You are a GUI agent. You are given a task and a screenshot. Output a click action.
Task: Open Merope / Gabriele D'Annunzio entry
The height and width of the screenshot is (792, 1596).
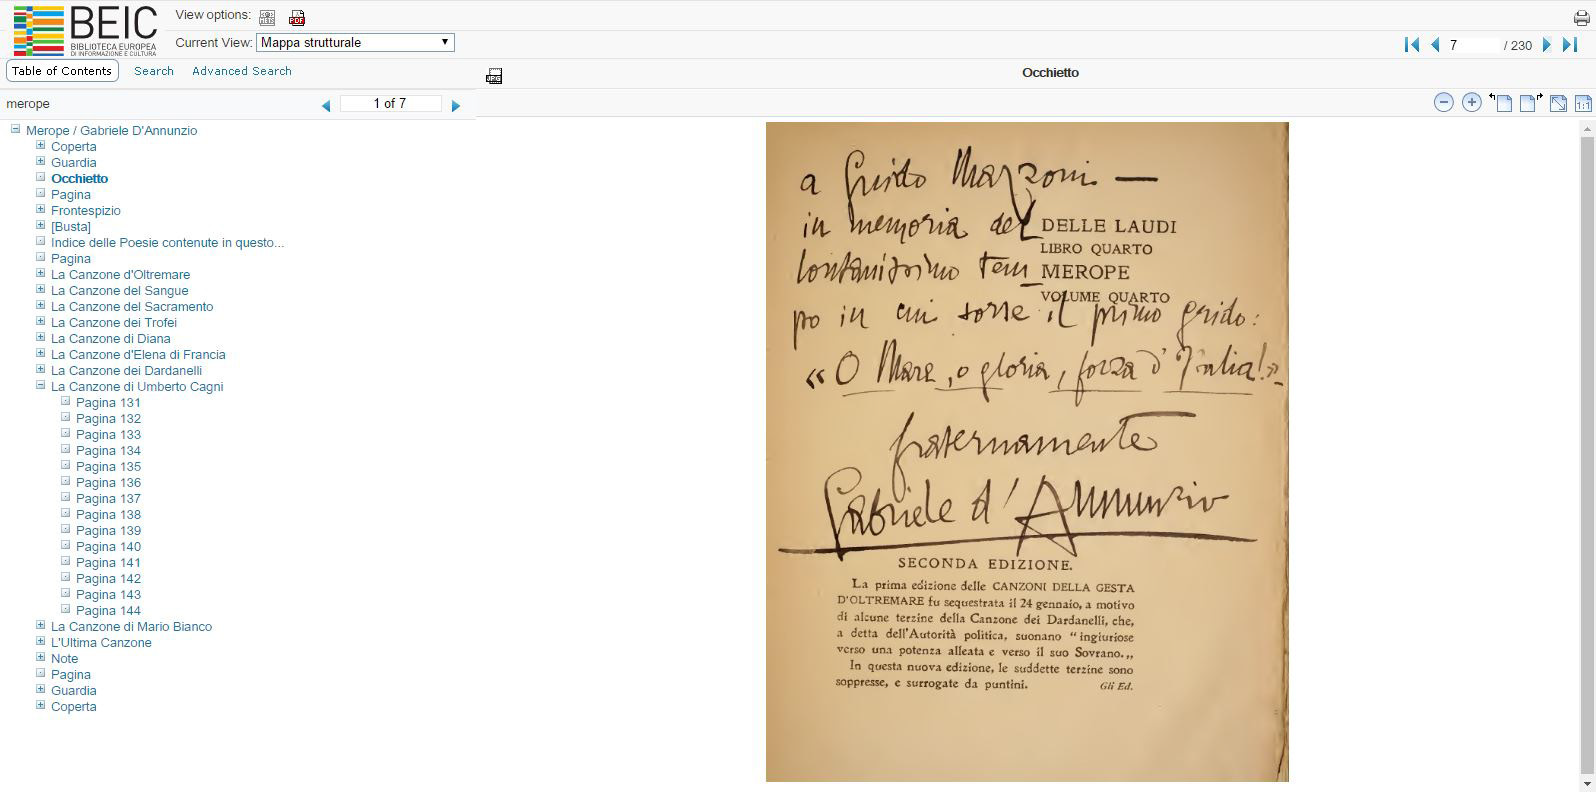tap(112, 130)
